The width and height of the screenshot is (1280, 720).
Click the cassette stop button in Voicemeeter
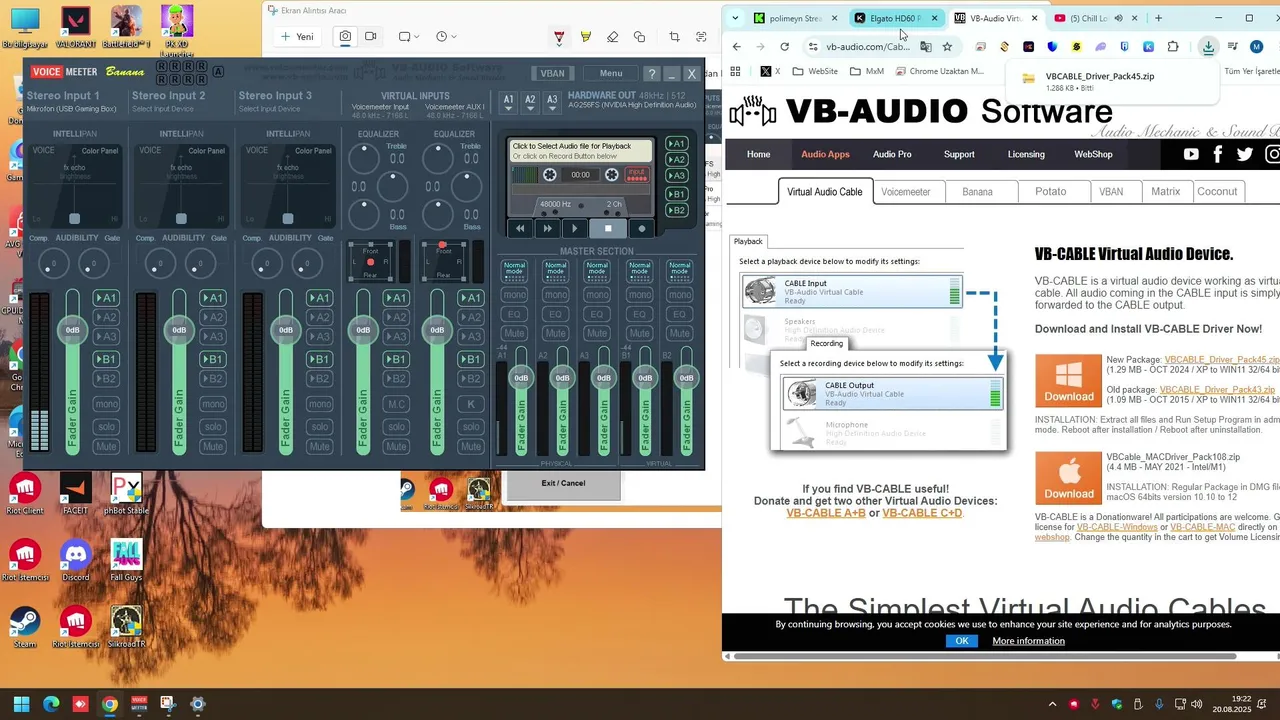607,228
